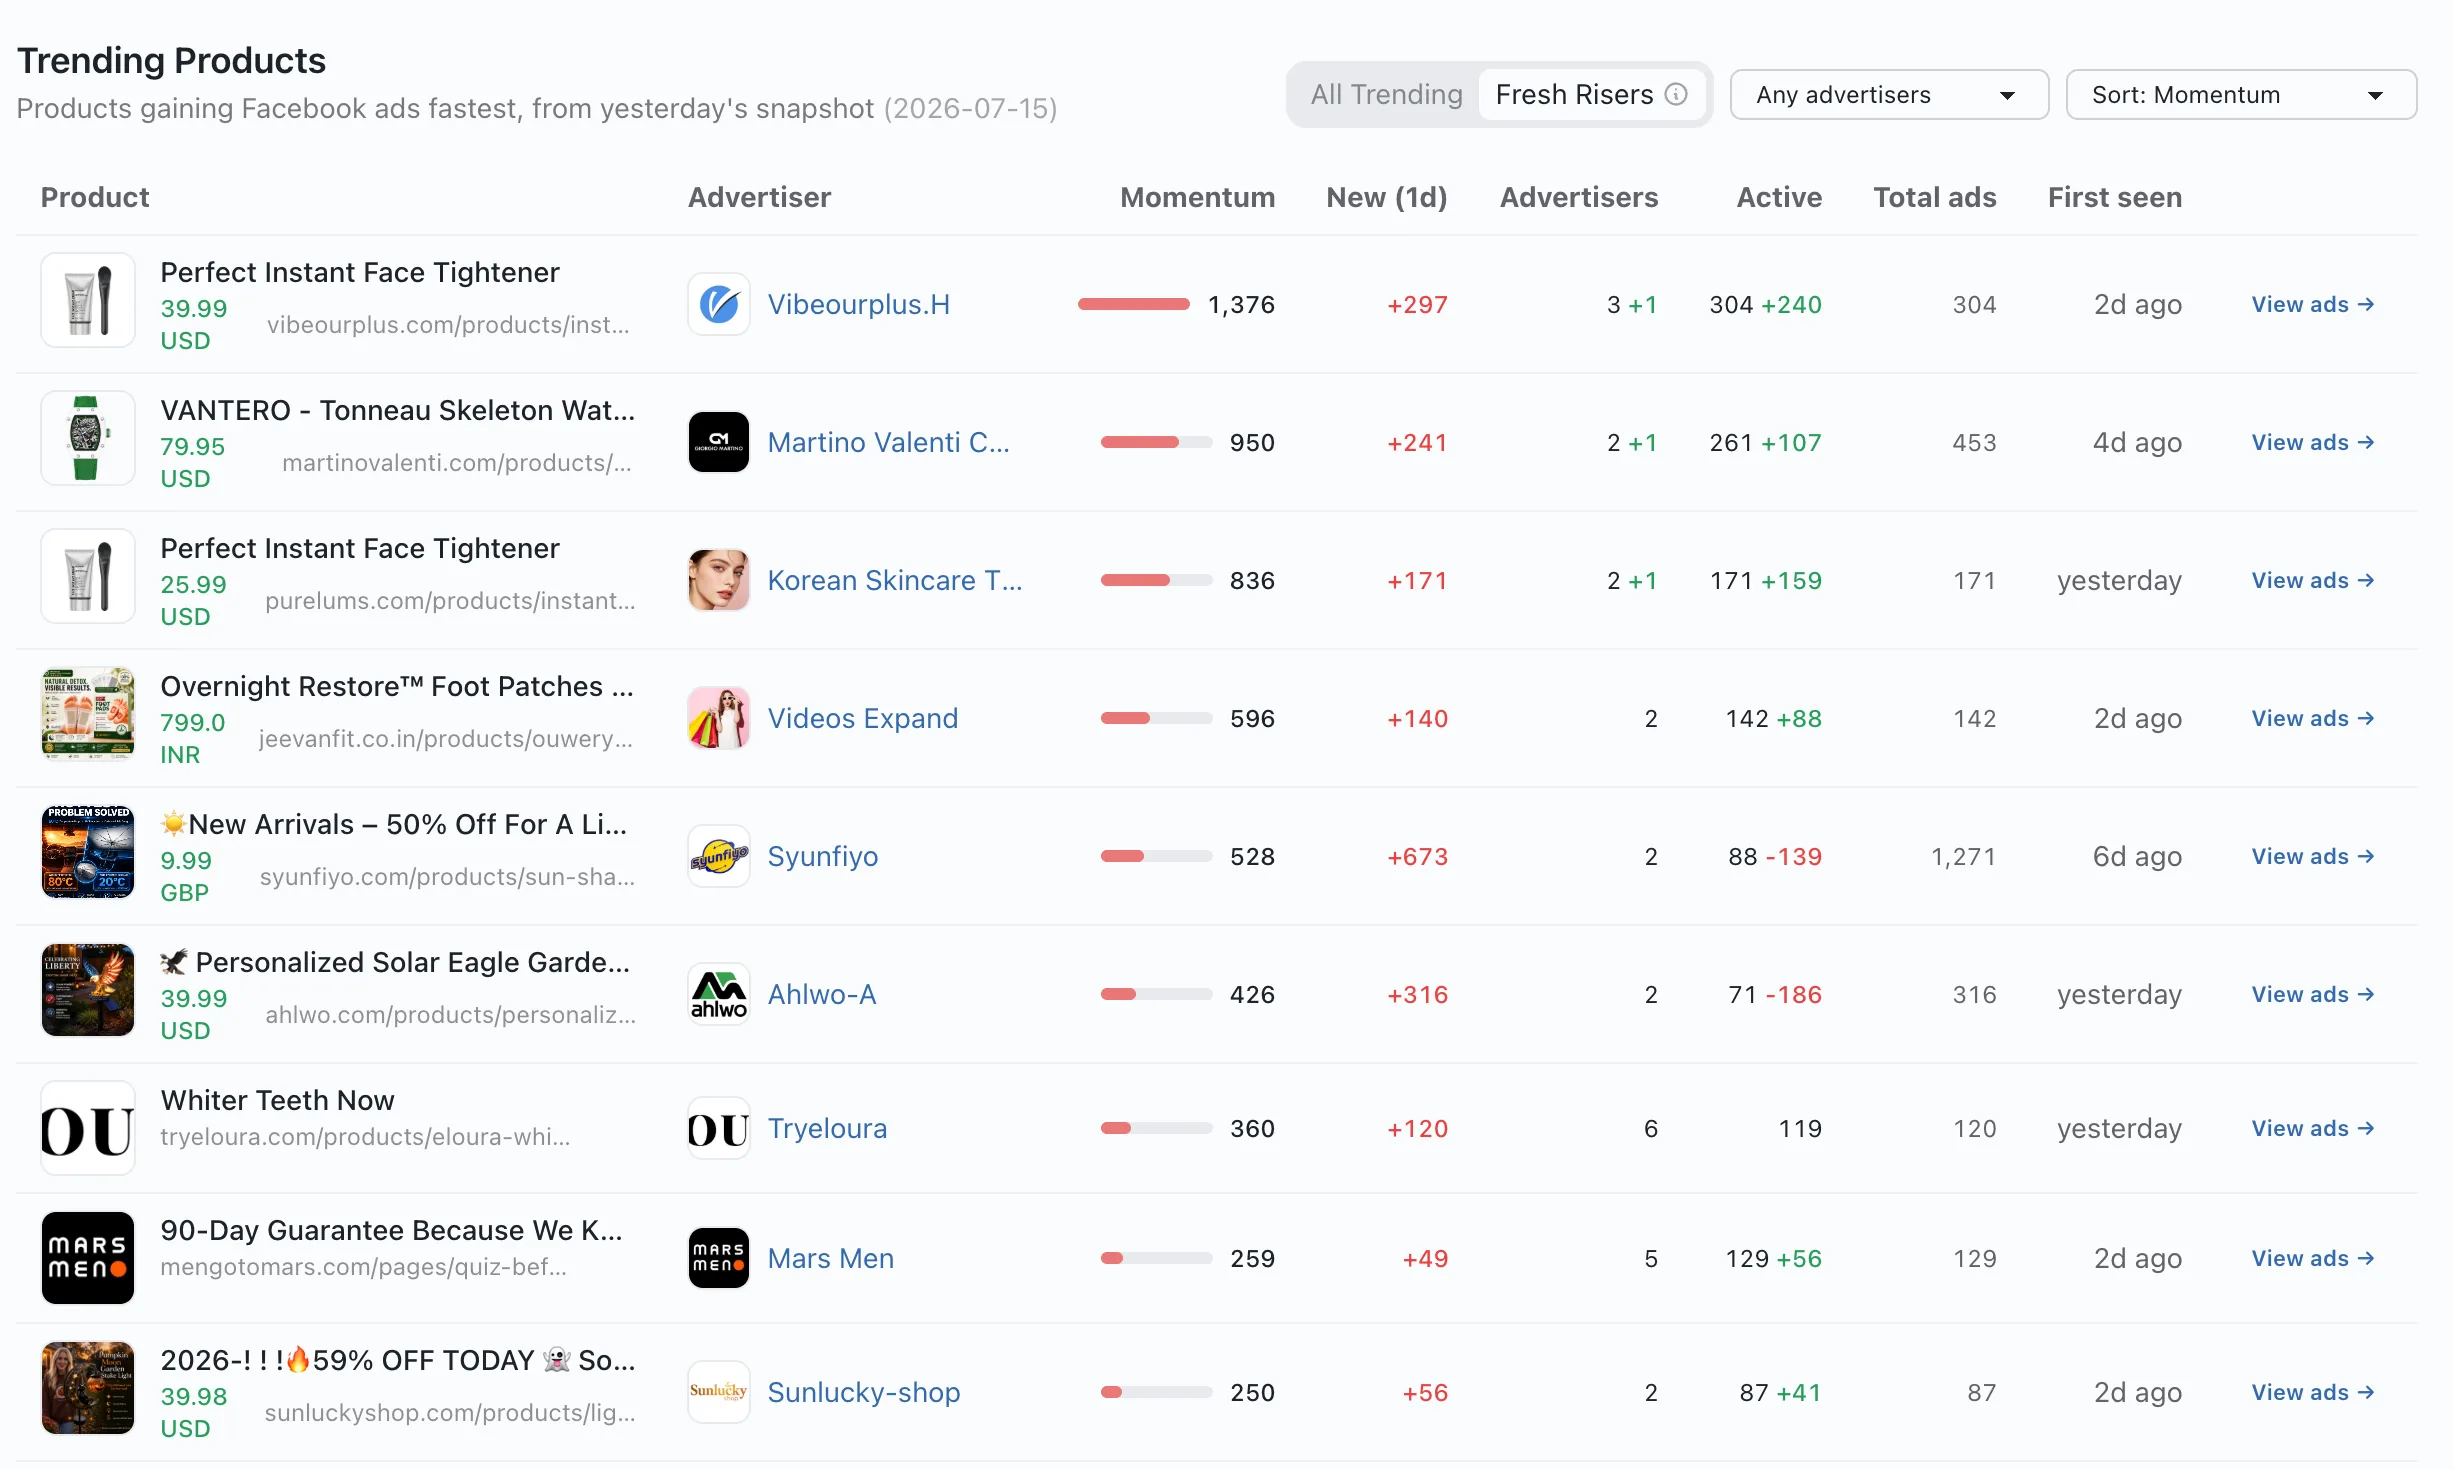Click the 1,376 momentum bar

coord(1134,304)
